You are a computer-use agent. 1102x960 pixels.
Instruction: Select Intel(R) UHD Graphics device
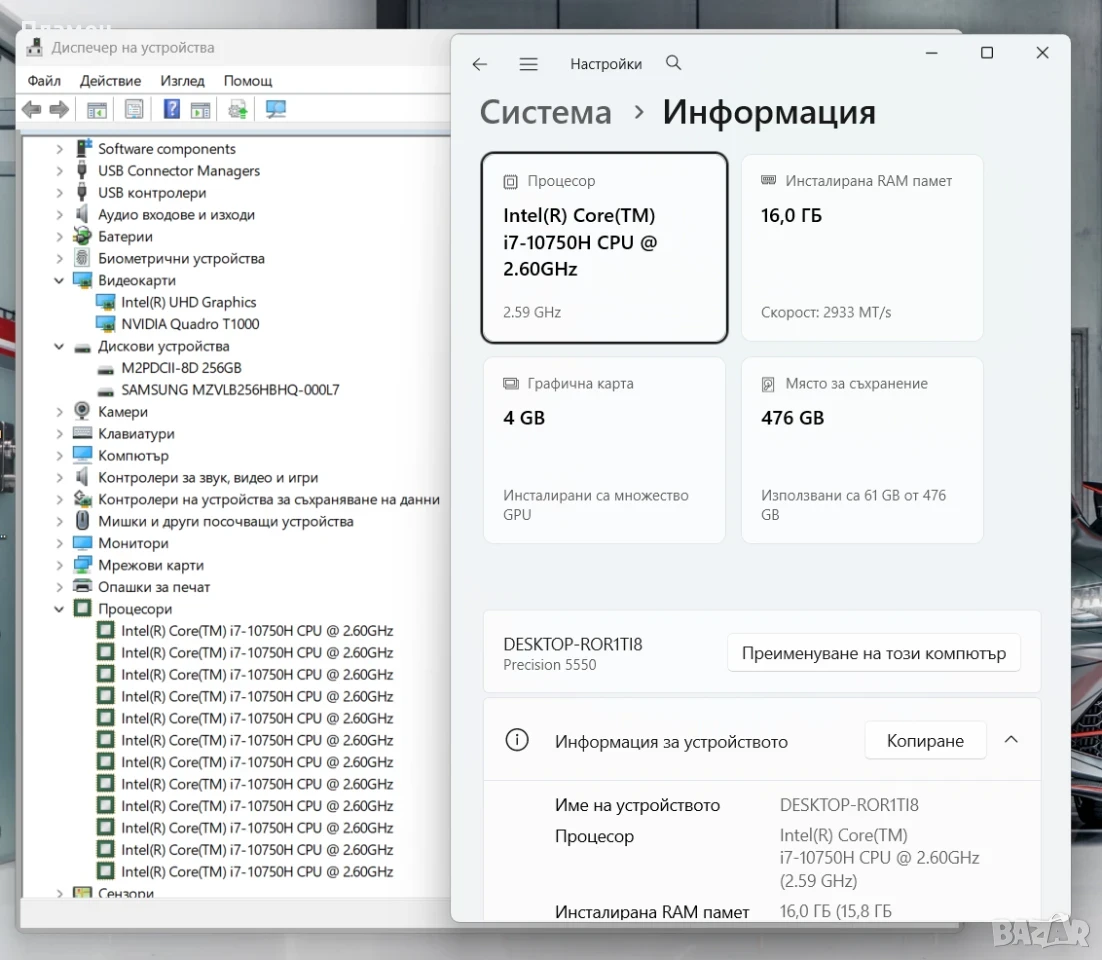pos(188,302)
